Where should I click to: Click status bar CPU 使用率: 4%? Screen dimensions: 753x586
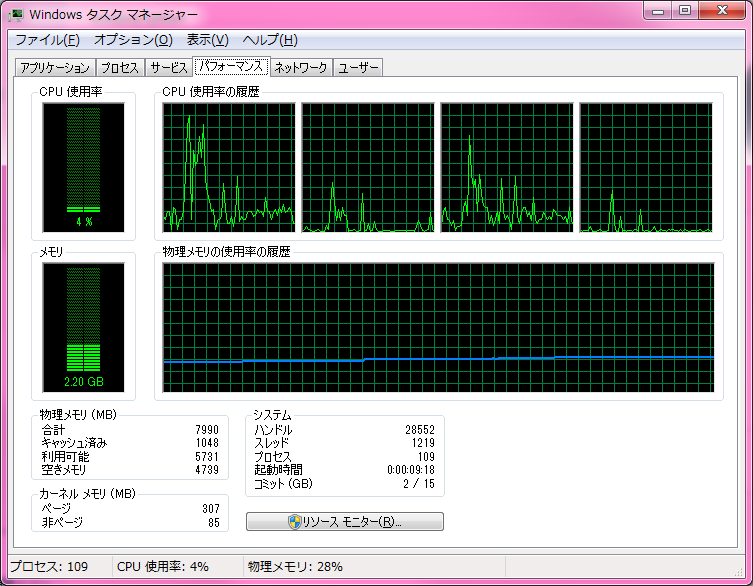163,567
